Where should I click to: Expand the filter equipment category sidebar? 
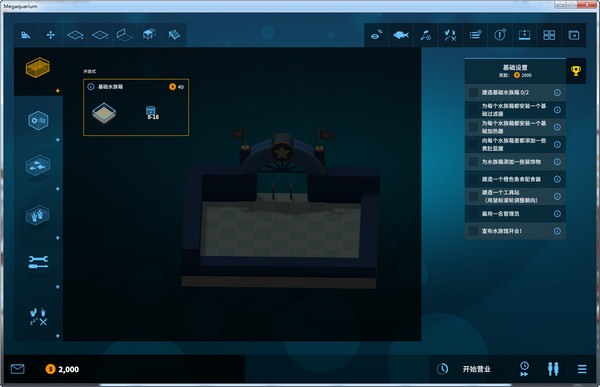tap(38, 121)
